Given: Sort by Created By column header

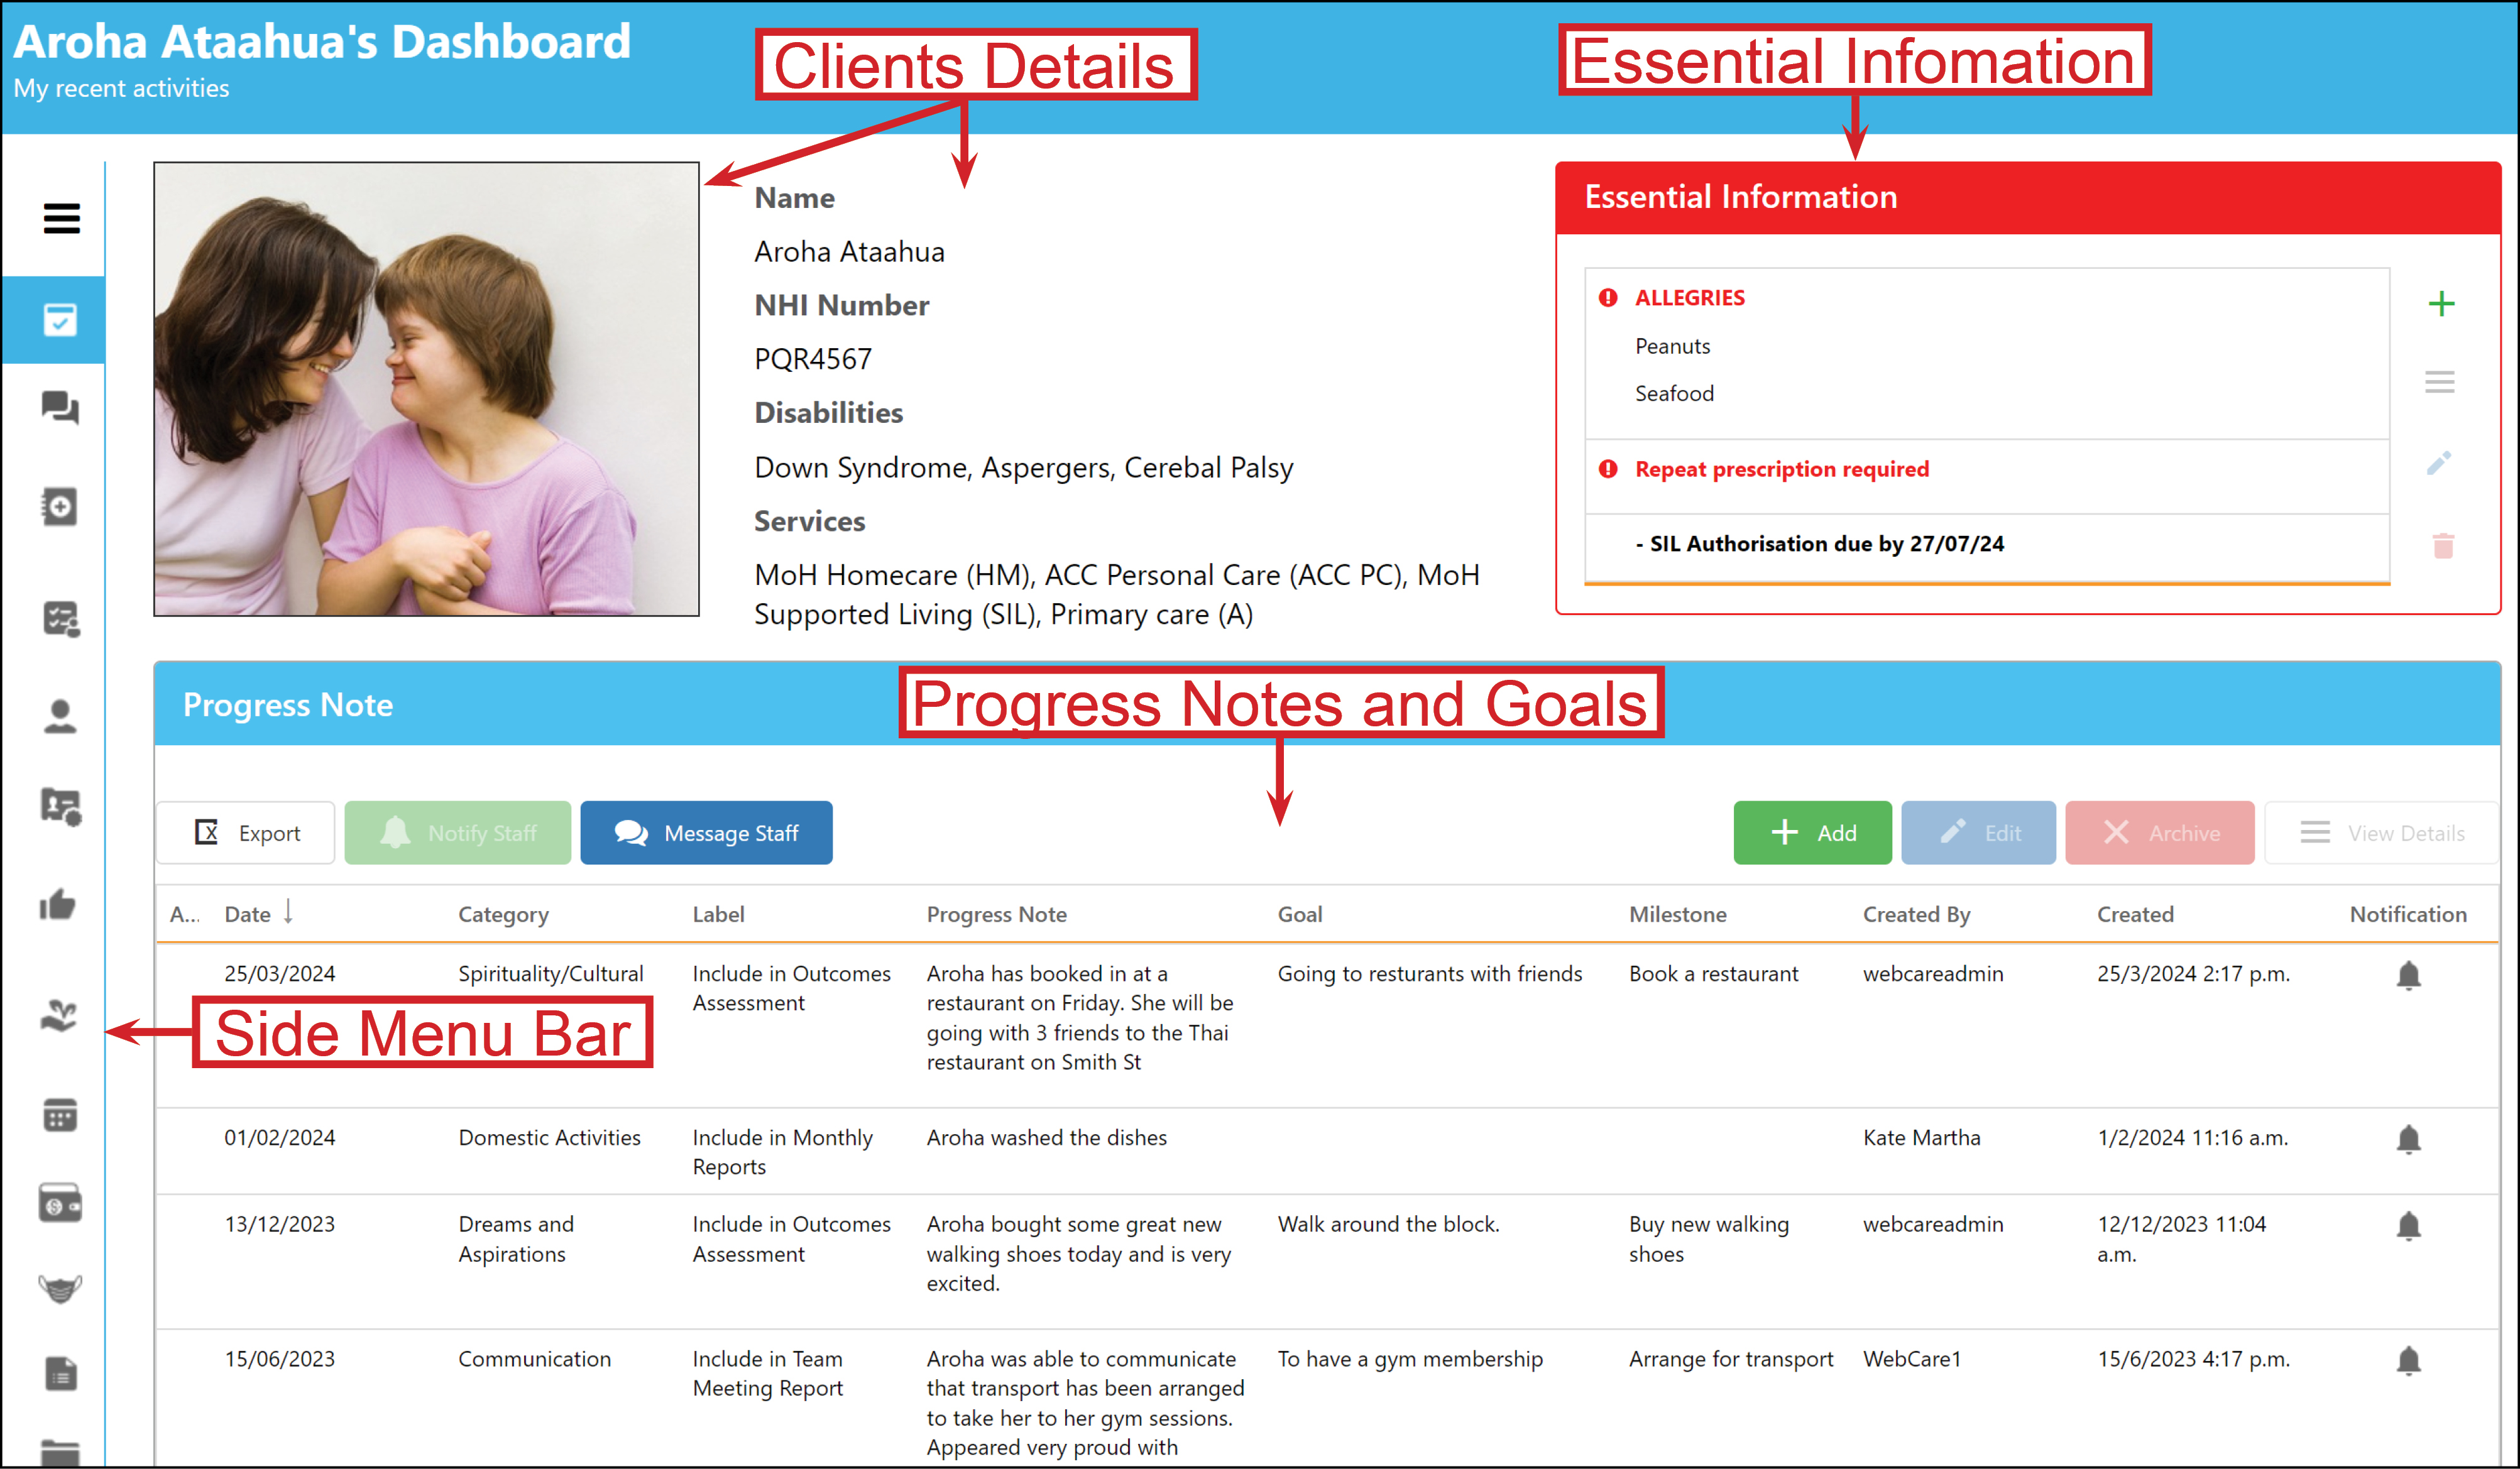Looking at the screenshot, I should (x=1916, y=914).
